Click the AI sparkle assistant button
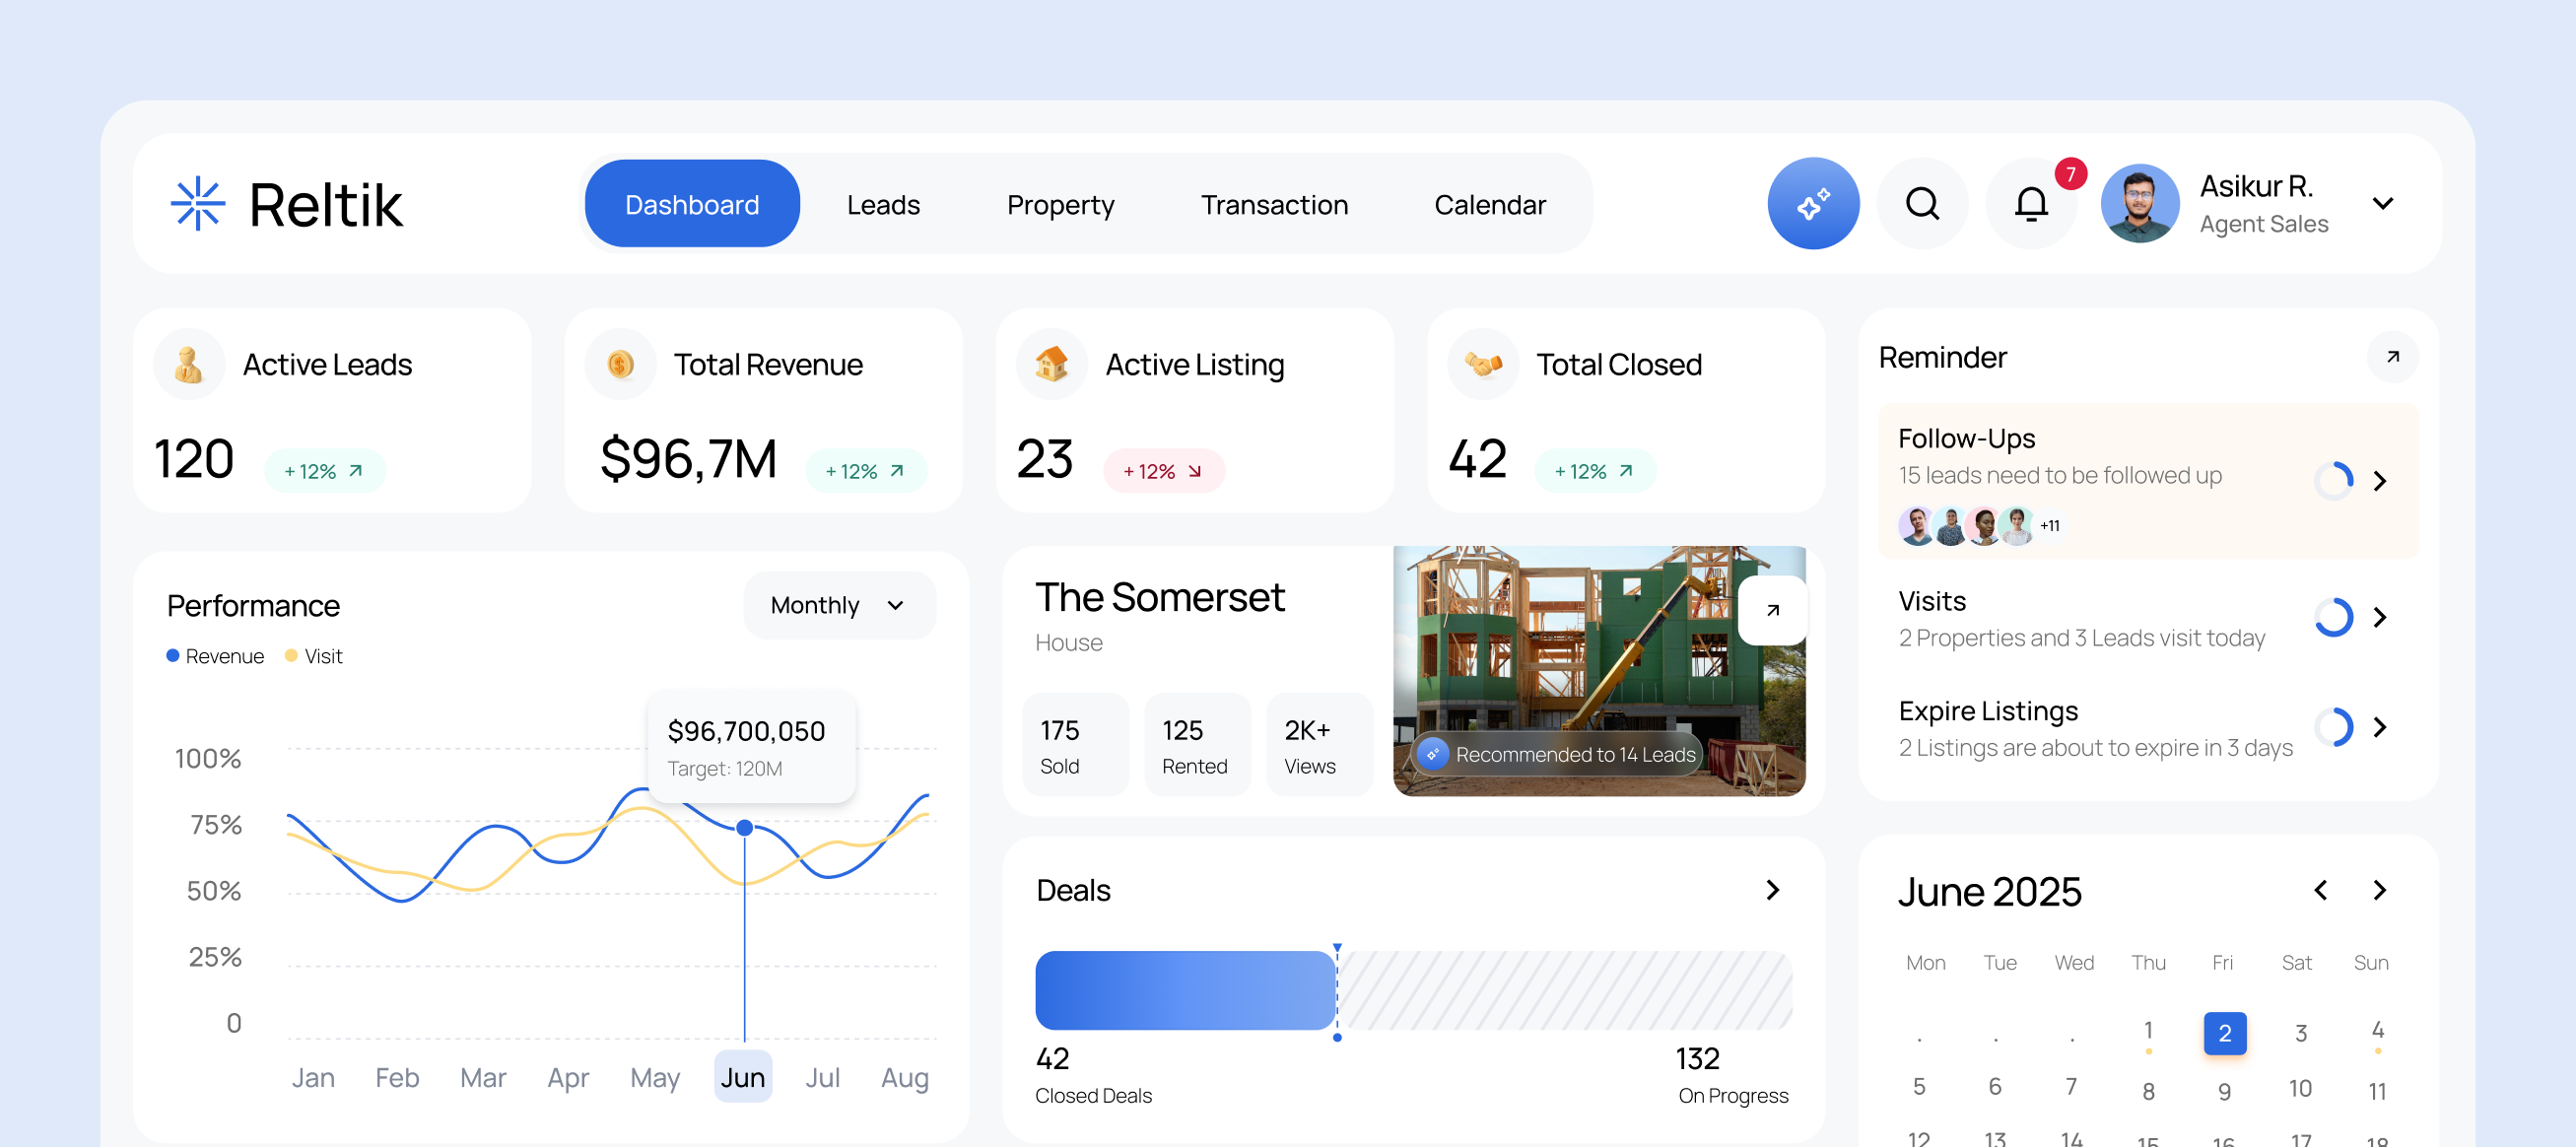2576x1147 pixels. coord(1812,204)
